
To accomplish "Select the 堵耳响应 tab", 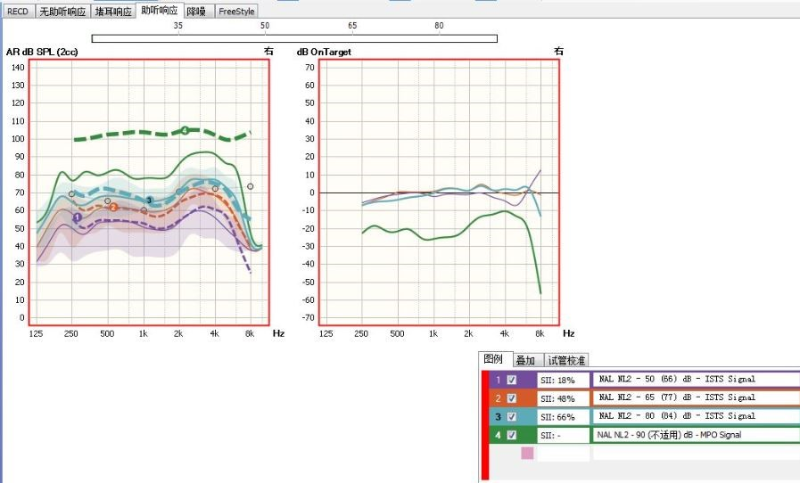I will 112,11.
